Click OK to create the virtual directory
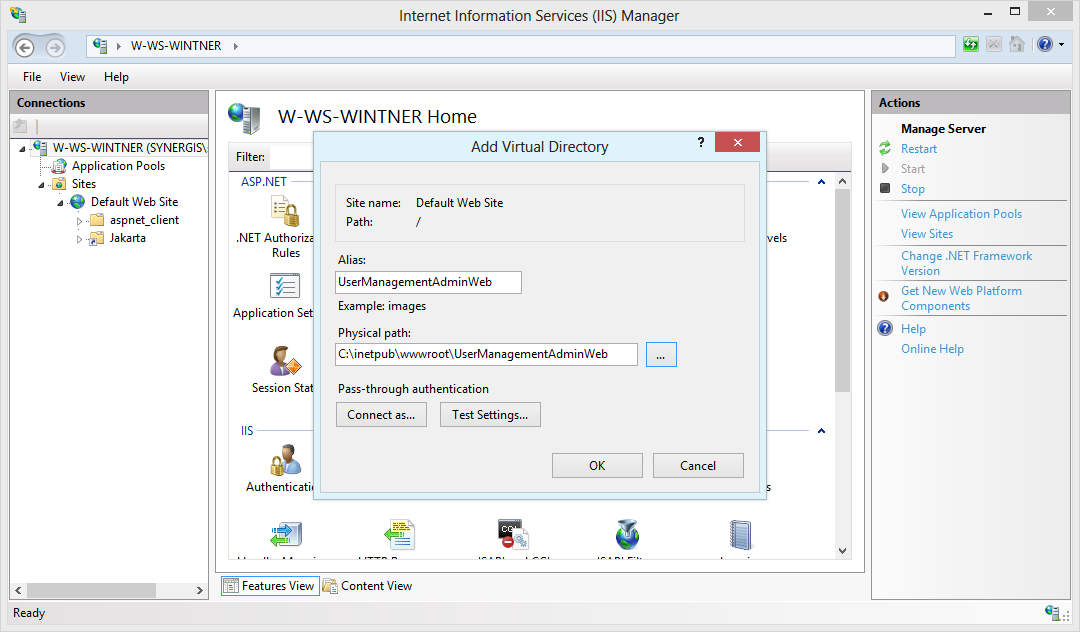This screenshot has height=632, width=1080. [597, 464]
